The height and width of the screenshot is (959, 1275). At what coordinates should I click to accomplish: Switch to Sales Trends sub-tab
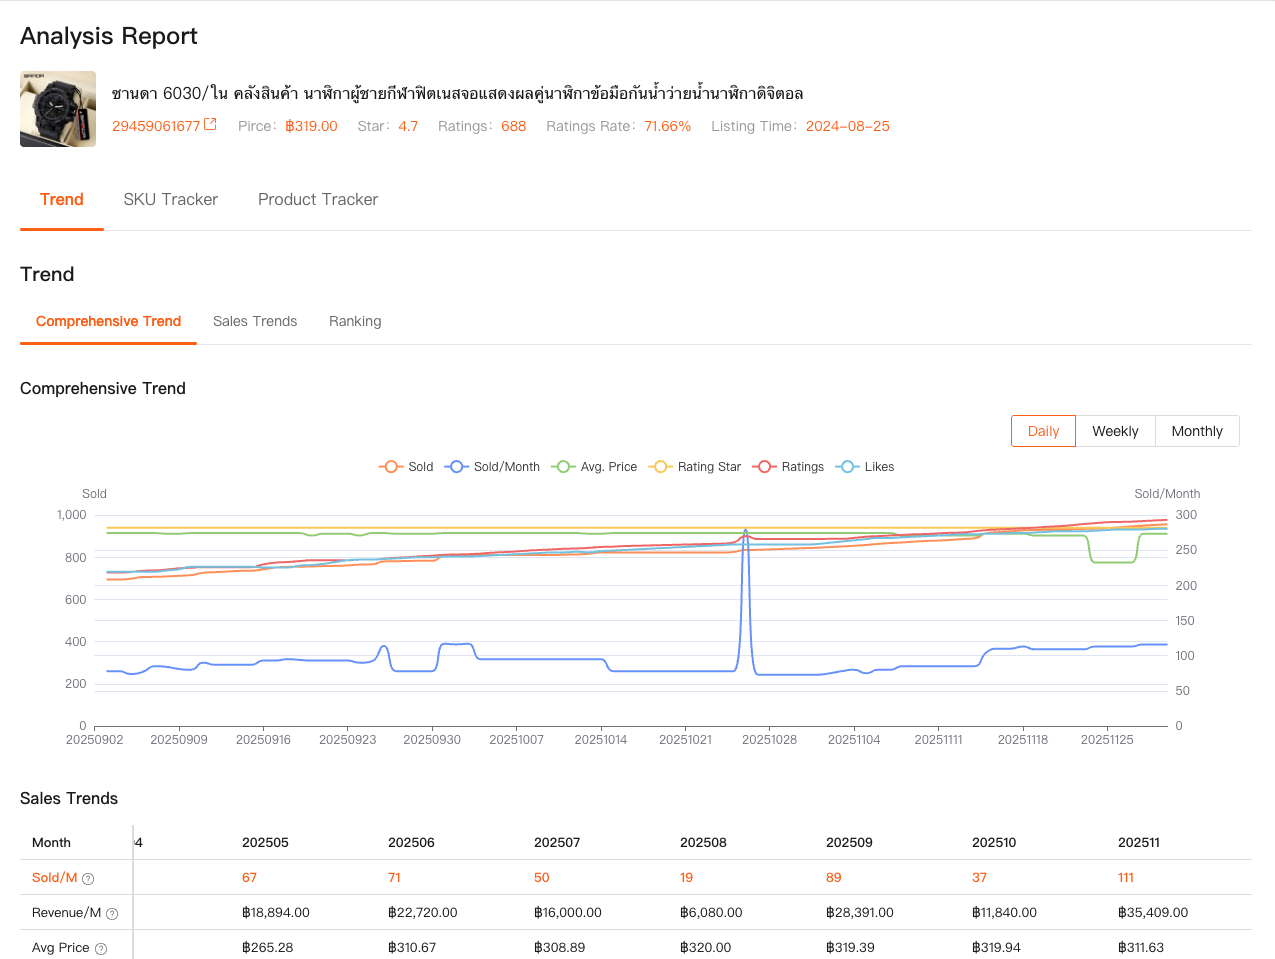(255, 321)
